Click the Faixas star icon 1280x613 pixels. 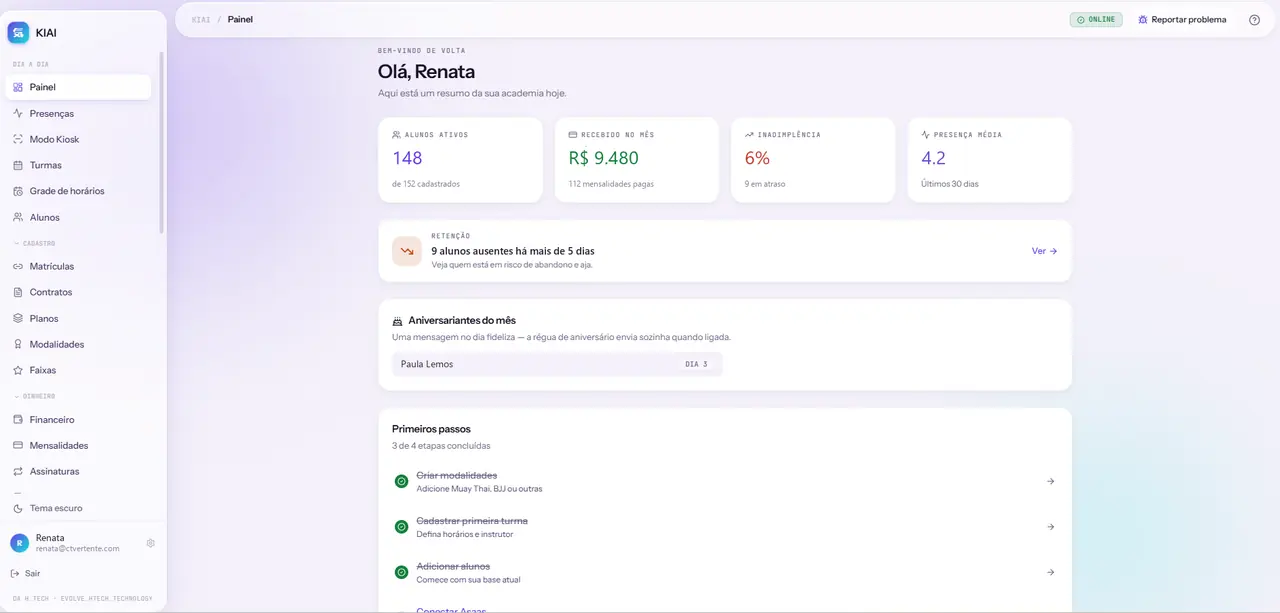18,370
